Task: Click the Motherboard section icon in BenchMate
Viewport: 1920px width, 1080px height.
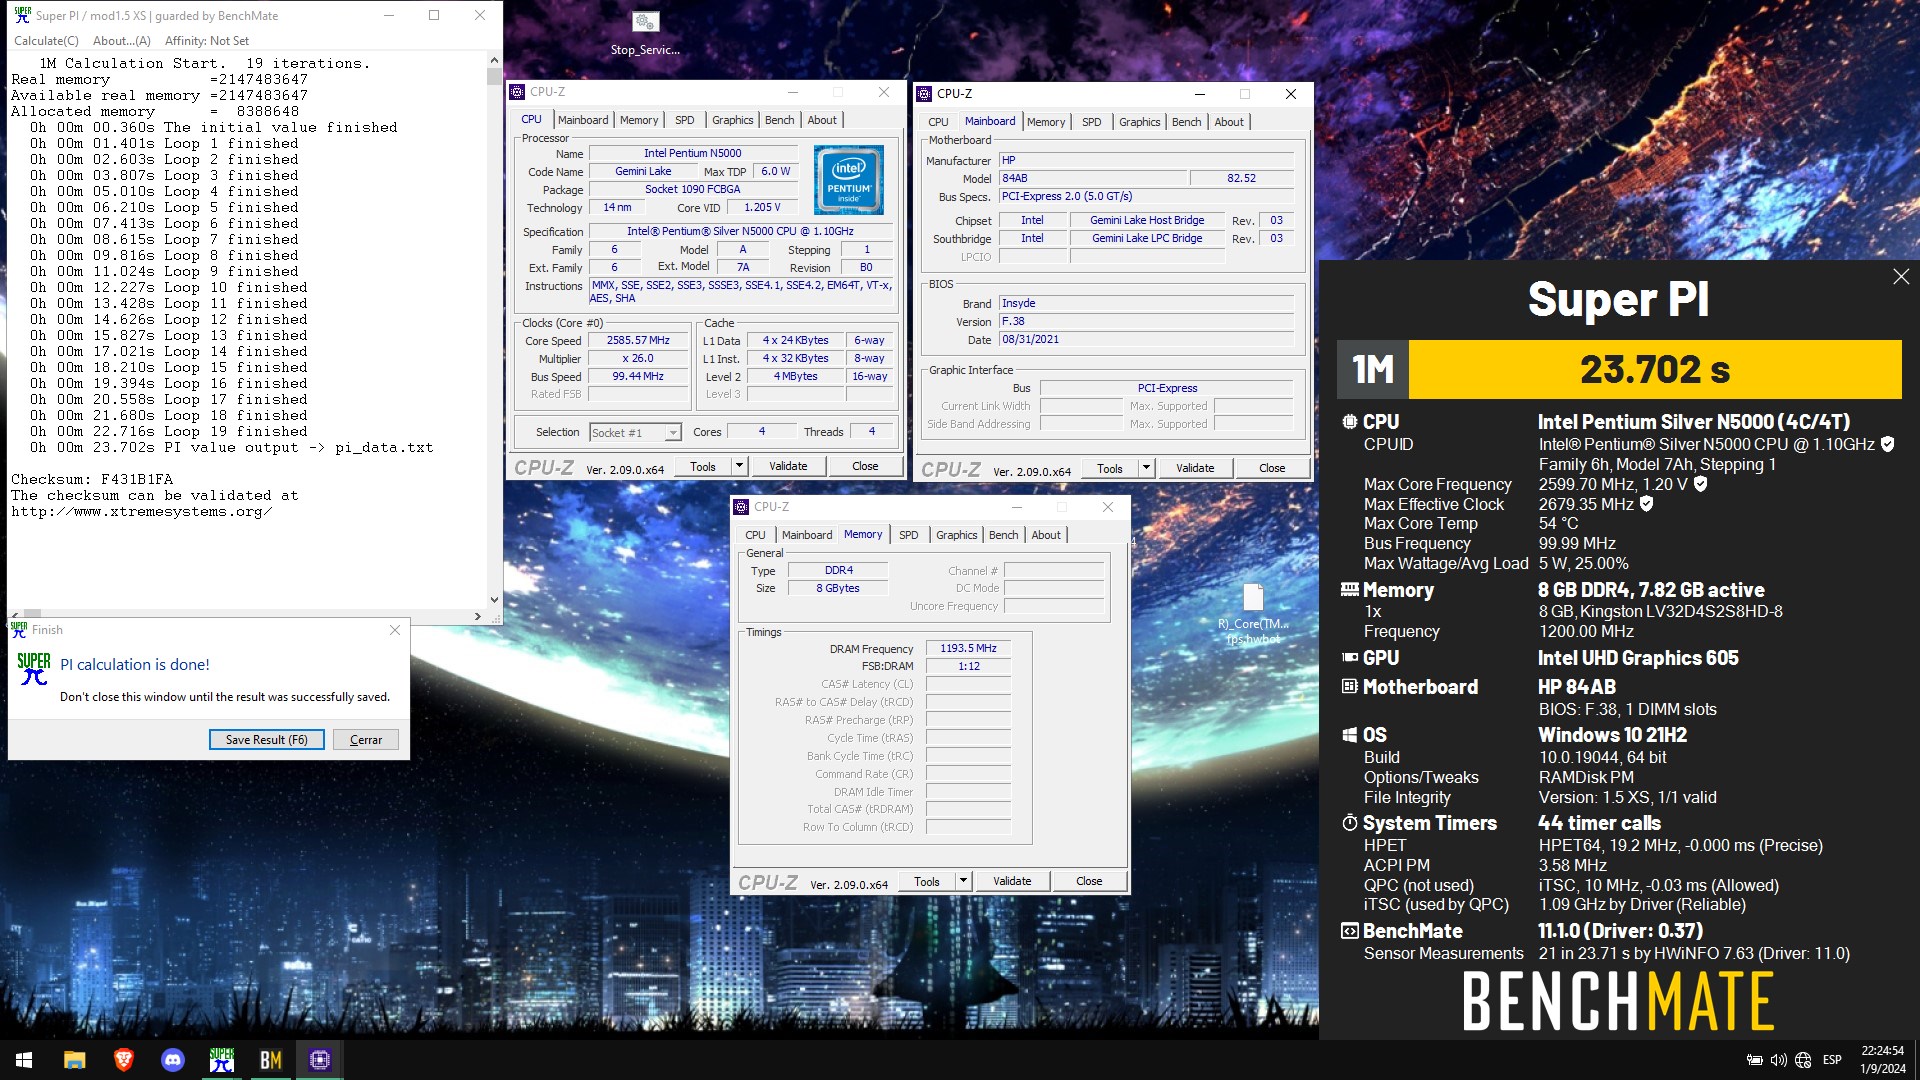Action: [x=1350, y=687]
